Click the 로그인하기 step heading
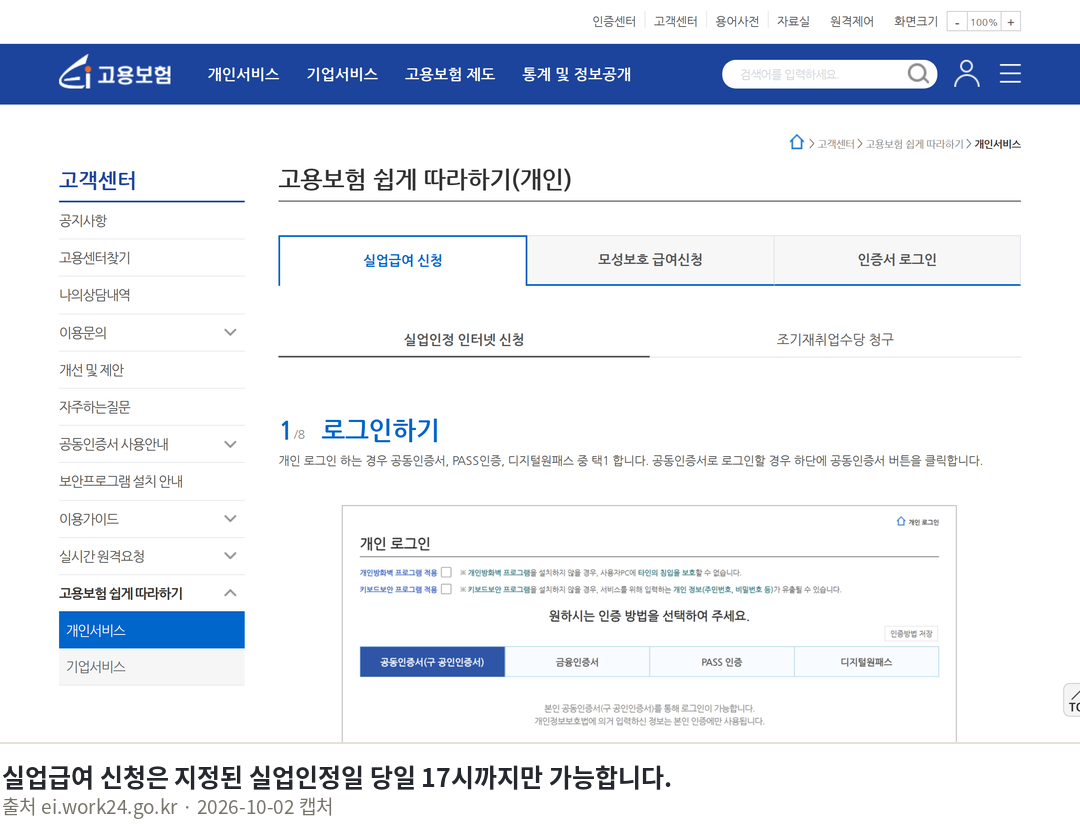 380,430
